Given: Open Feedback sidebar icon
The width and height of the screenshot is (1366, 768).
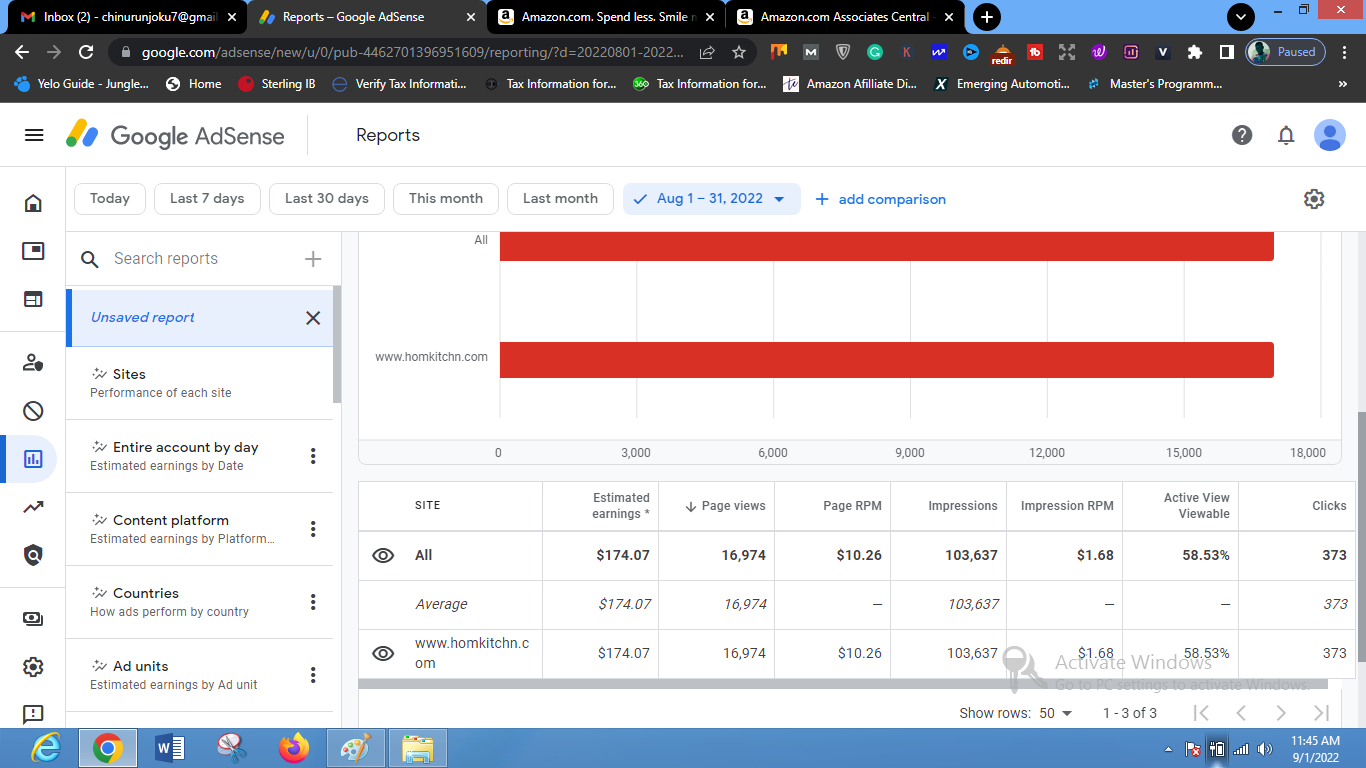Looking at the screenshot, I should pos(33,714).
